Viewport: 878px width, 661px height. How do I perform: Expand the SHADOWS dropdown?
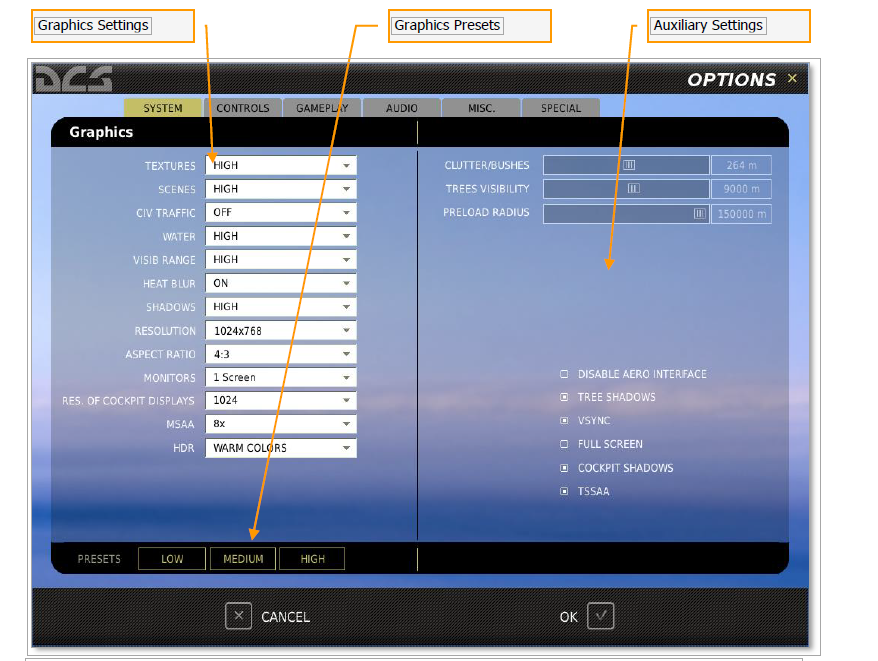pyautogui.click(x=281, y=306)
